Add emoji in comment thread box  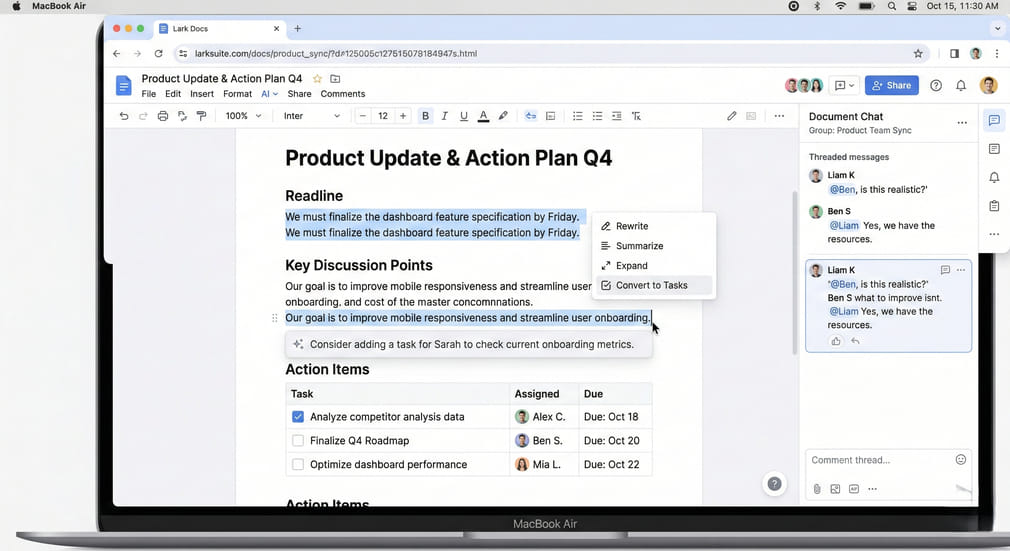pos(961,460)
